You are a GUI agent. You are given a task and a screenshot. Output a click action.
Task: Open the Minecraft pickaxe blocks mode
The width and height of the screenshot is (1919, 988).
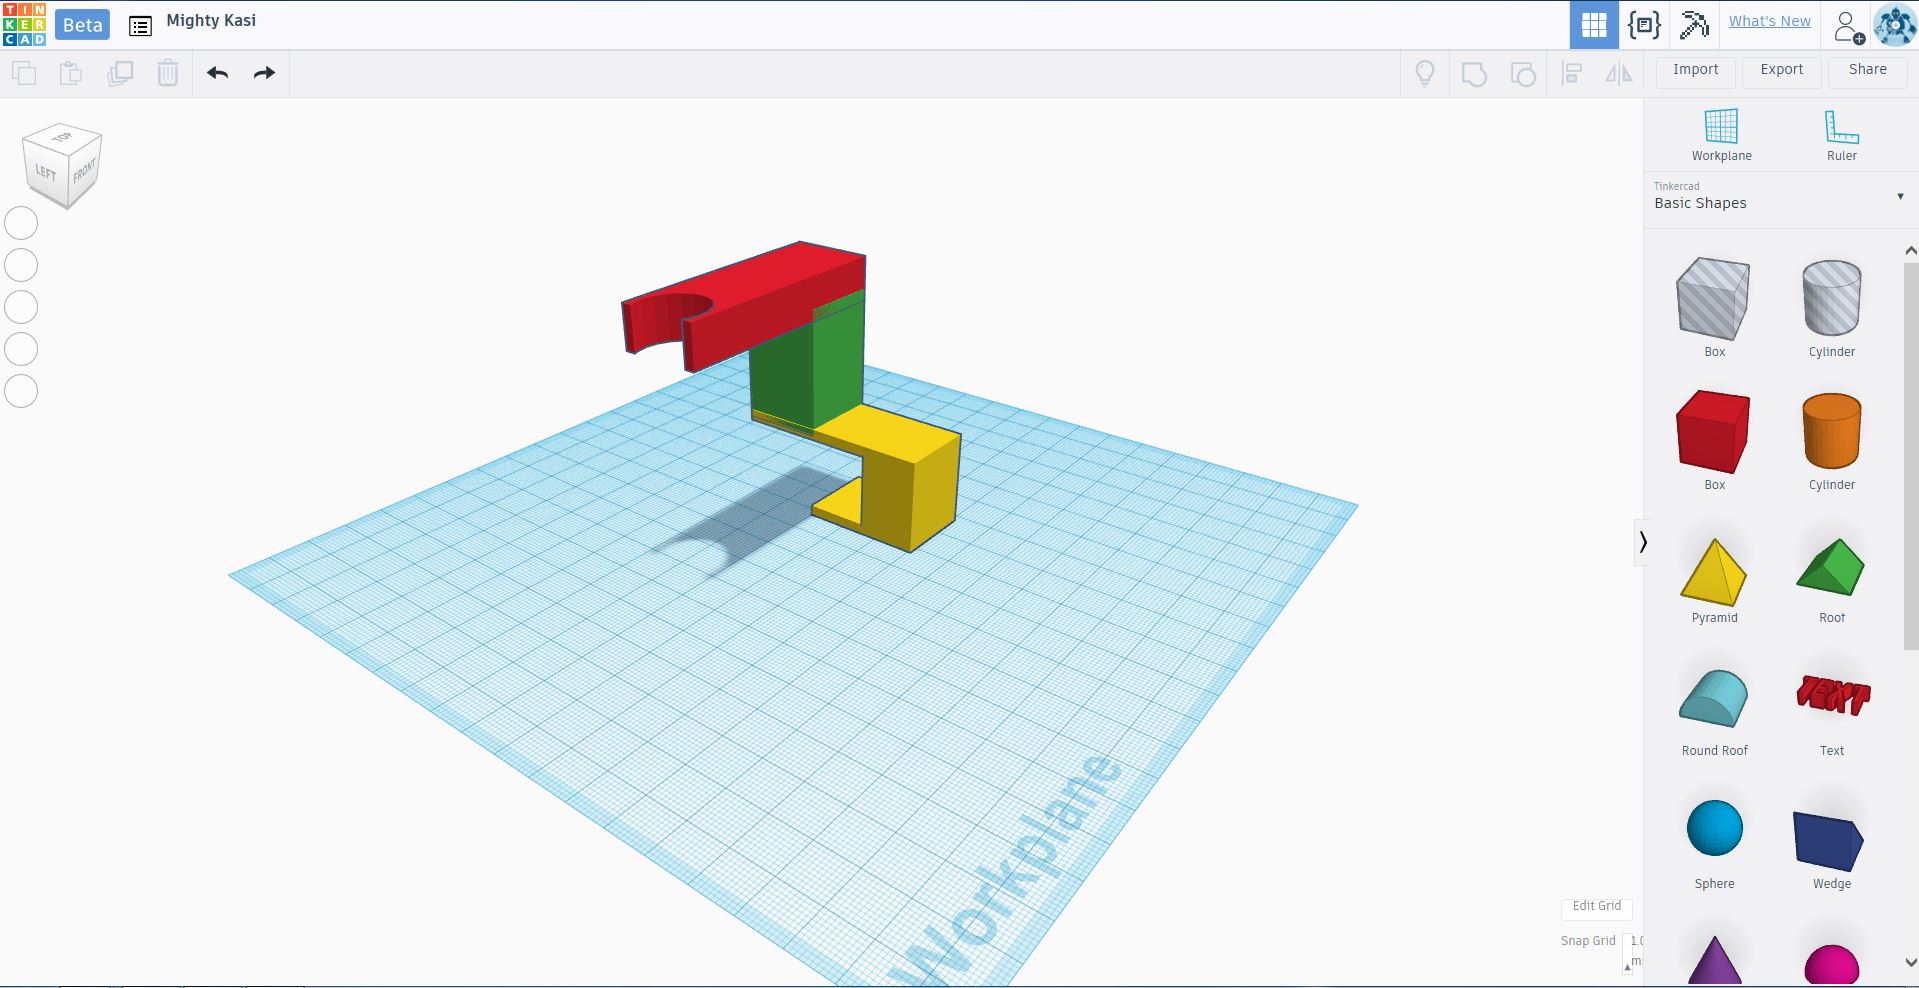pyautogui.click(x=1694, y=24)
